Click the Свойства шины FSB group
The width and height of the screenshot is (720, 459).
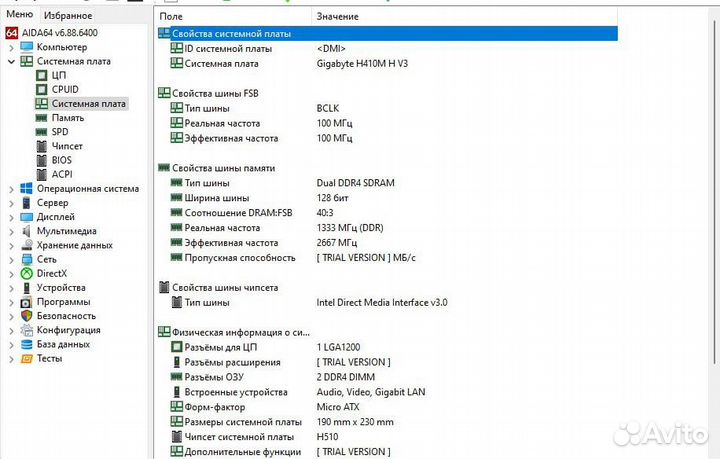(215, 93)
